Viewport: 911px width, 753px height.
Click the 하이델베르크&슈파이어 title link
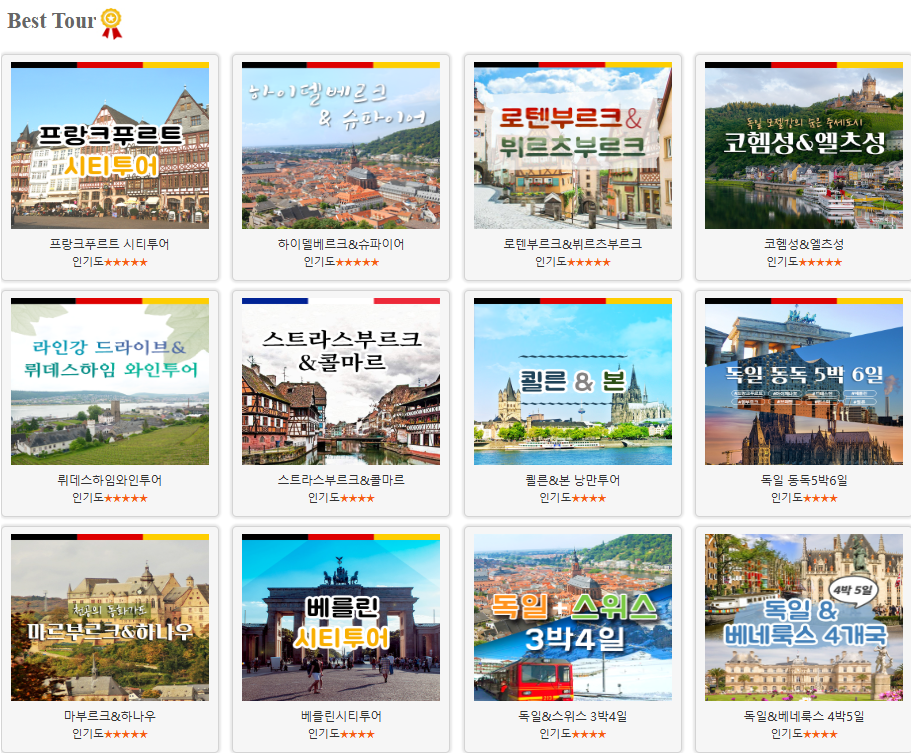(341, 244)
